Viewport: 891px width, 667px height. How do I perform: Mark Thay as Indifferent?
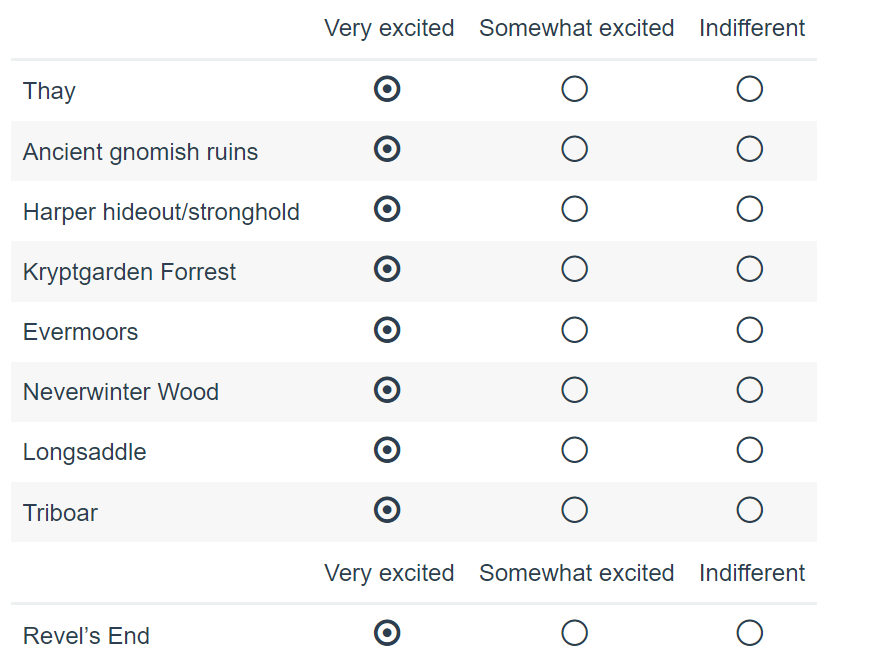pos(749,89)
